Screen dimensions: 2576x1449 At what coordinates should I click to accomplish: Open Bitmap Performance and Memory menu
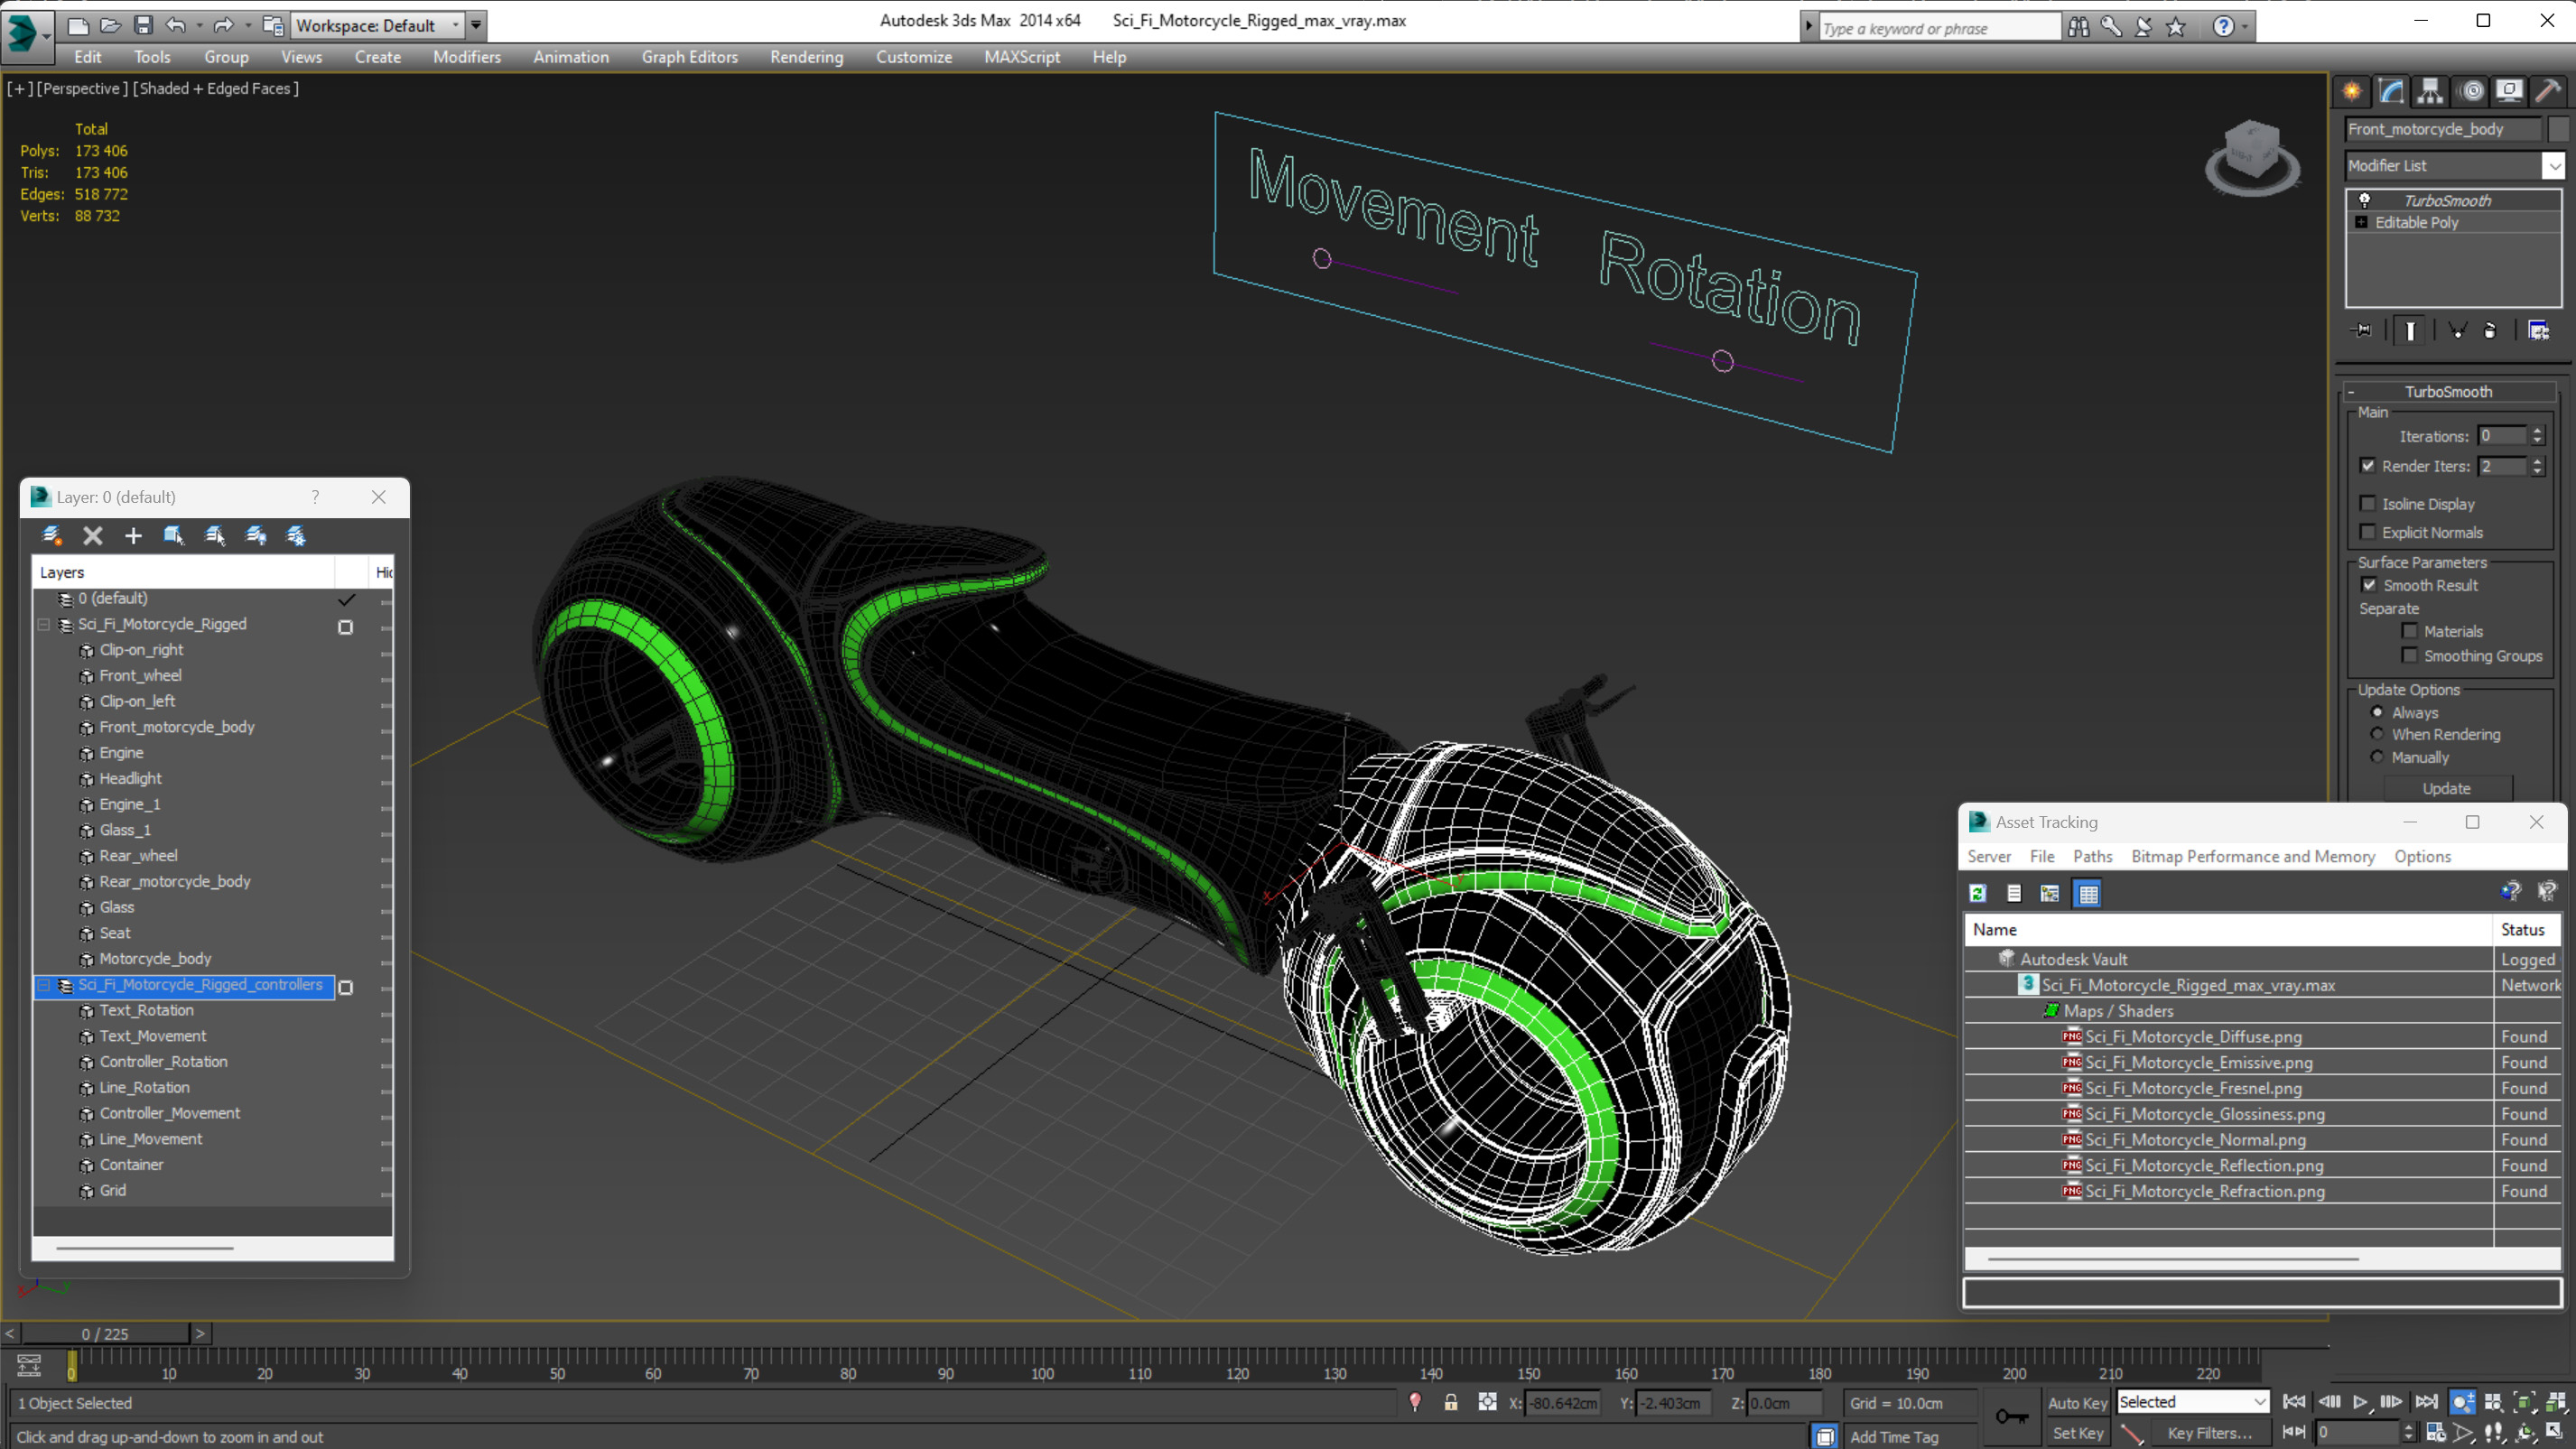pyautogui.click(x=2252, y=856)
